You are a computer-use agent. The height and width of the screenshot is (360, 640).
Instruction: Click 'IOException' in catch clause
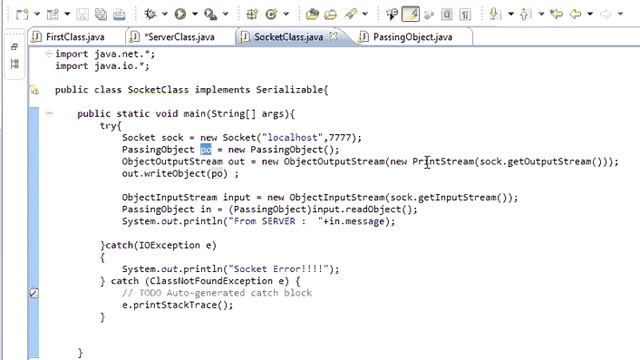[x=169, y=245]
